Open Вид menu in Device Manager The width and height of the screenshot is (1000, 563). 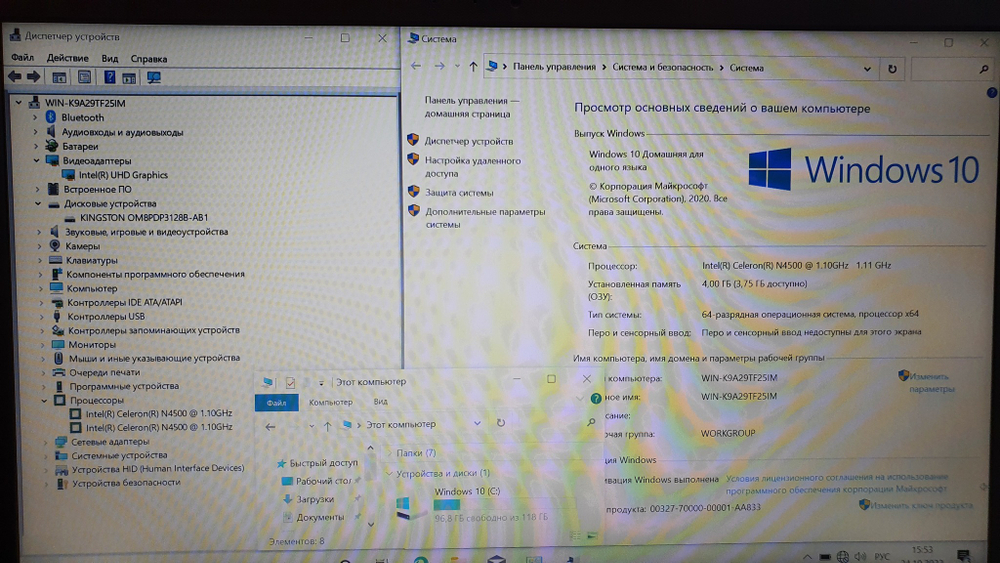pos(110,59)
